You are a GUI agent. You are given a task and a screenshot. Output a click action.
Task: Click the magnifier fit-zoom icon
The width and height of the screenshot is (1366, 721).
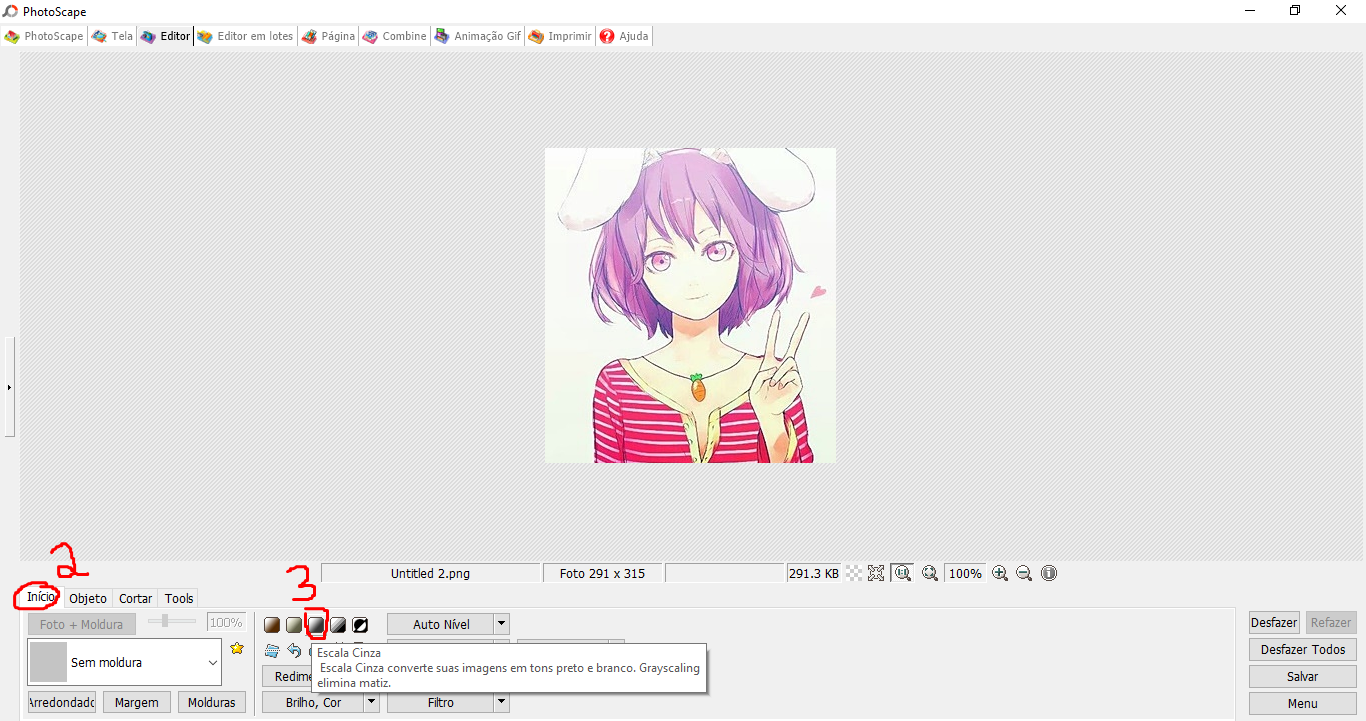[x=930, y=573]
